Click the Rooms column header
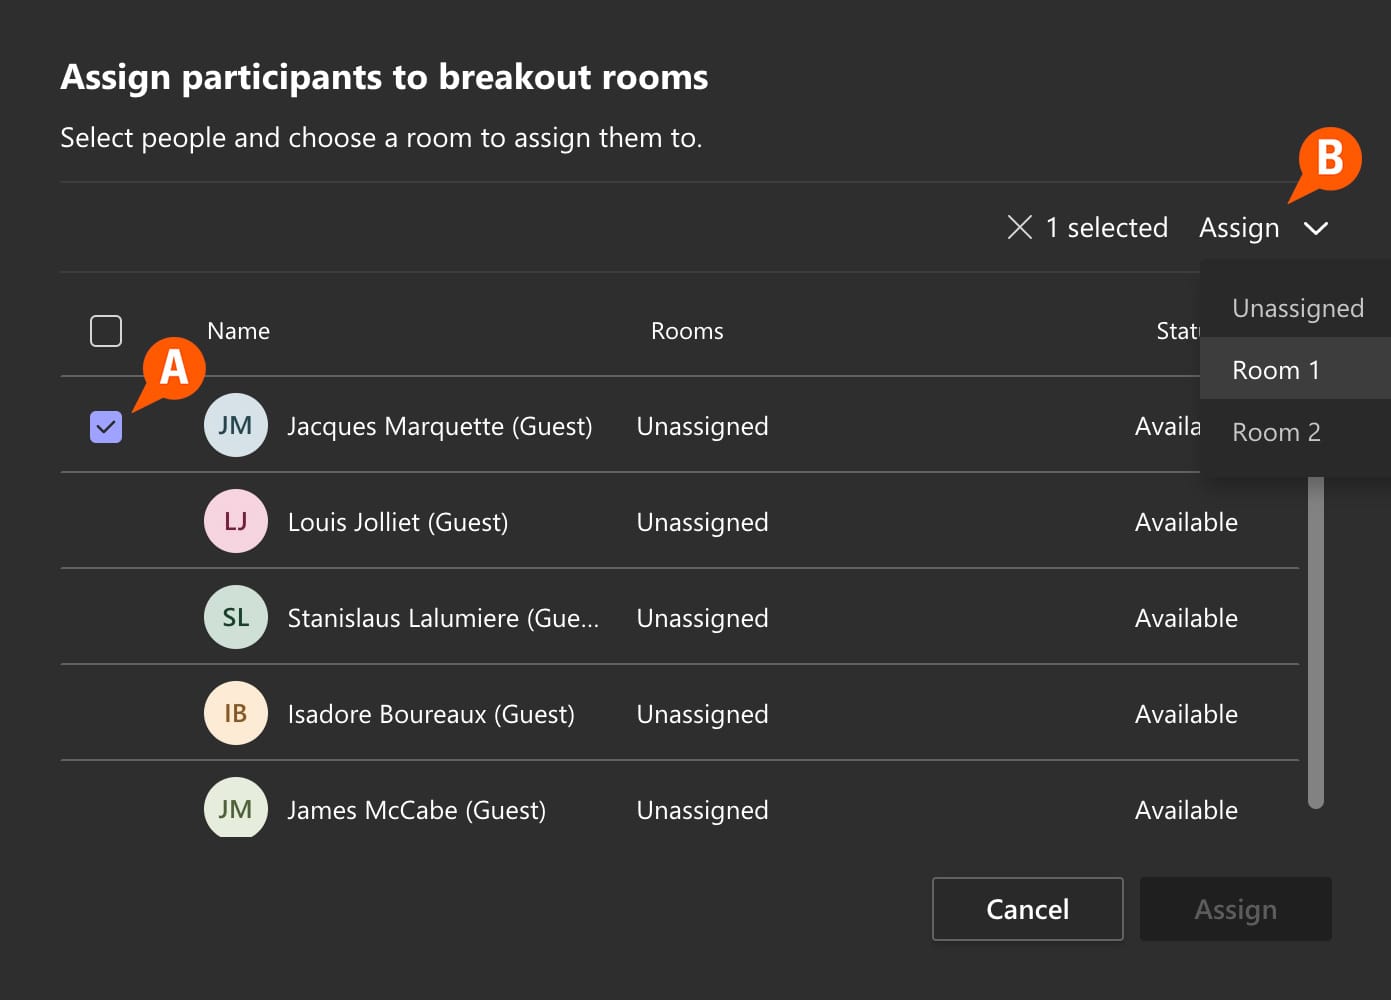 point(687,331)
